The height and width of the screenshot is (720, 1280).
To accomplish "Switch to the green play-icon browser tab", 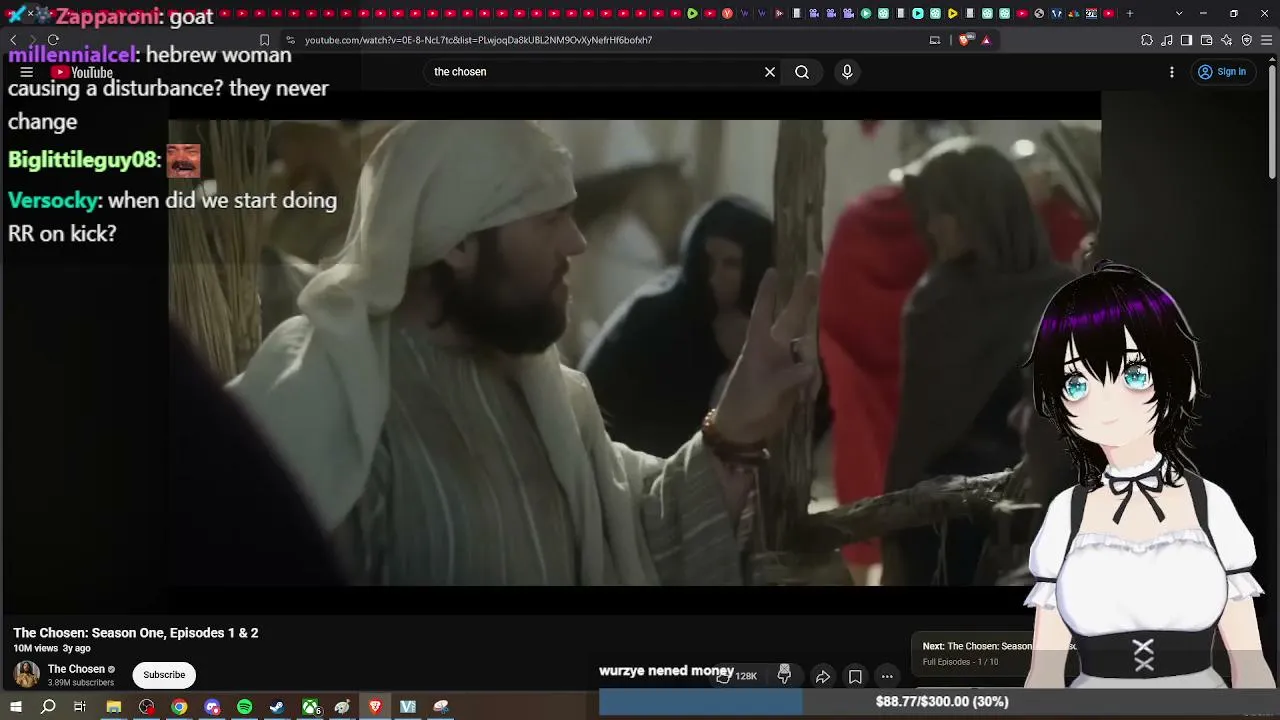I will coord(692,14).
